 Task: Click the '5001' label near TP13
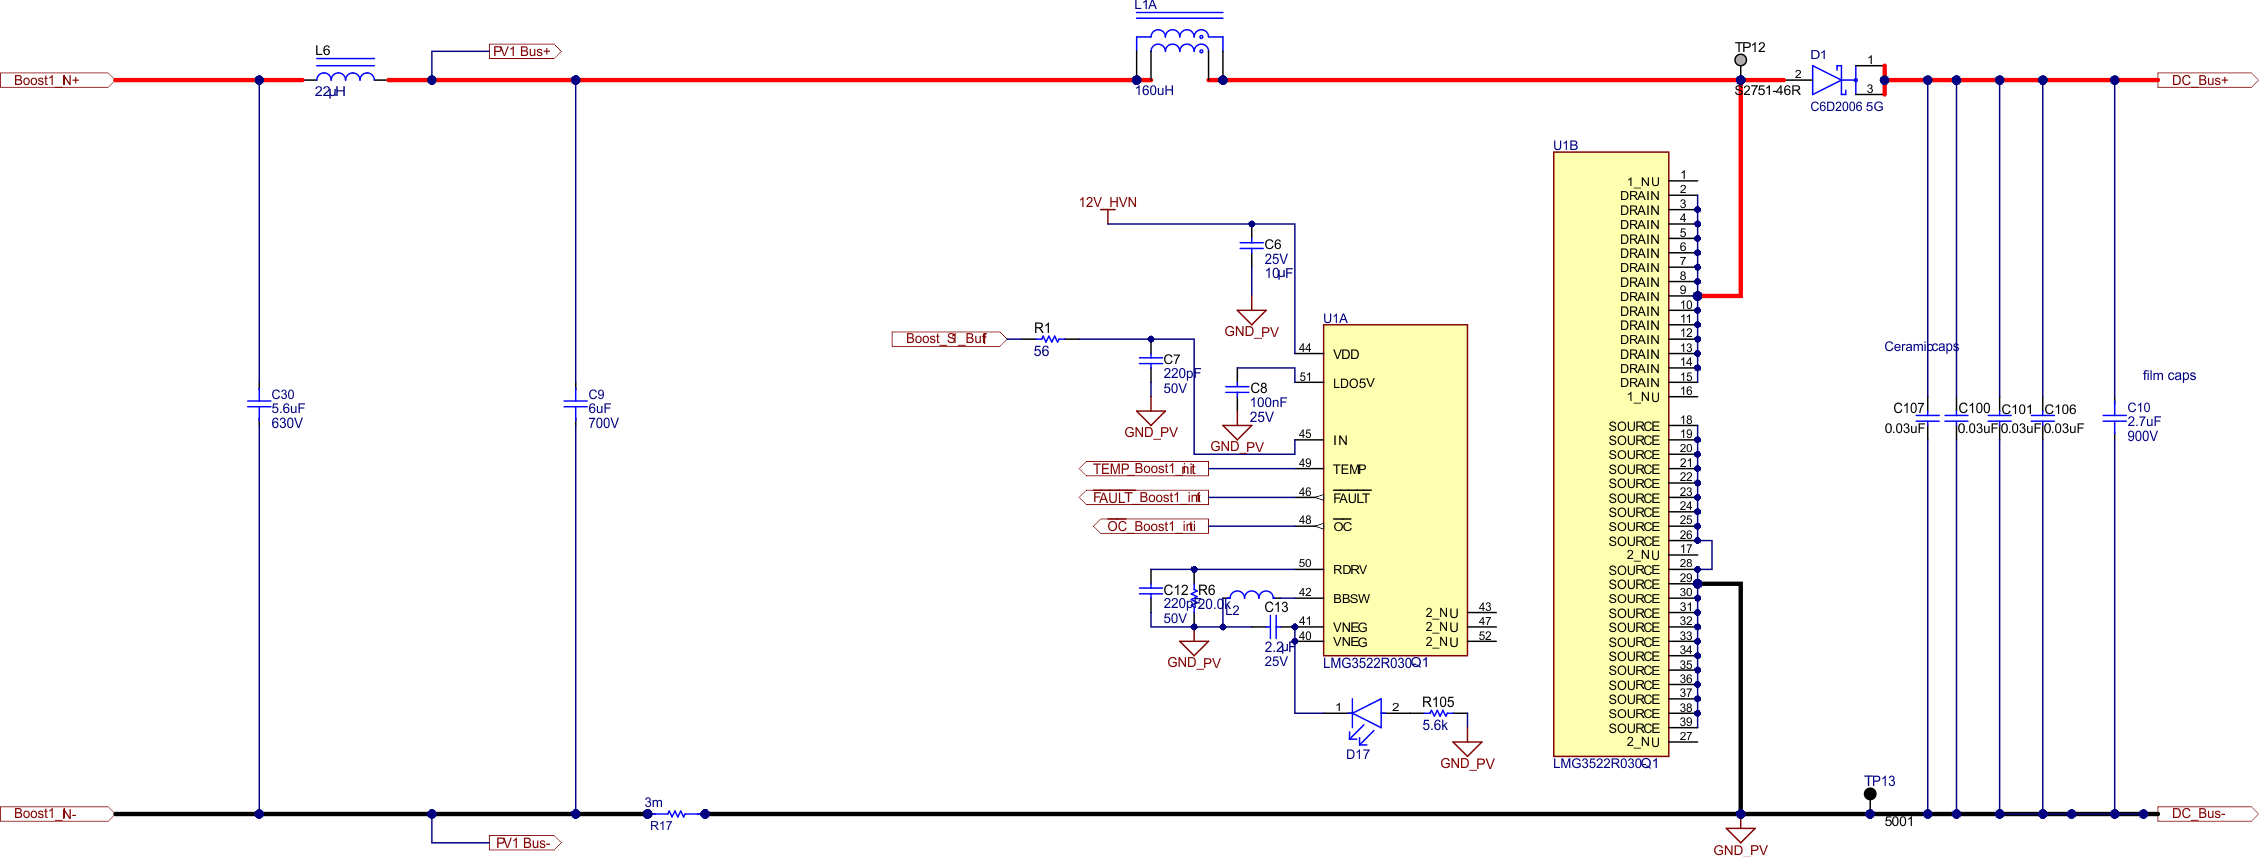(x=1899, y=822)
